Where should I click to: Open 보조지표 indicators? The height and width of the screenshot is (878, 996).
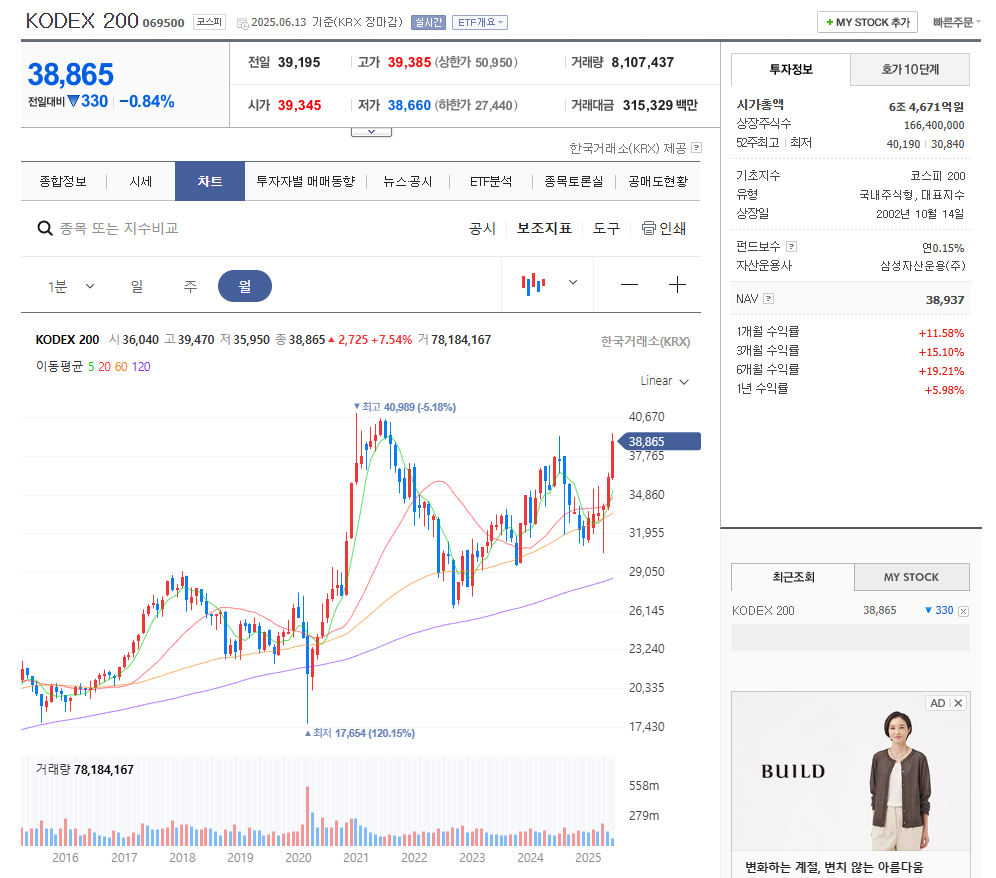544,228
